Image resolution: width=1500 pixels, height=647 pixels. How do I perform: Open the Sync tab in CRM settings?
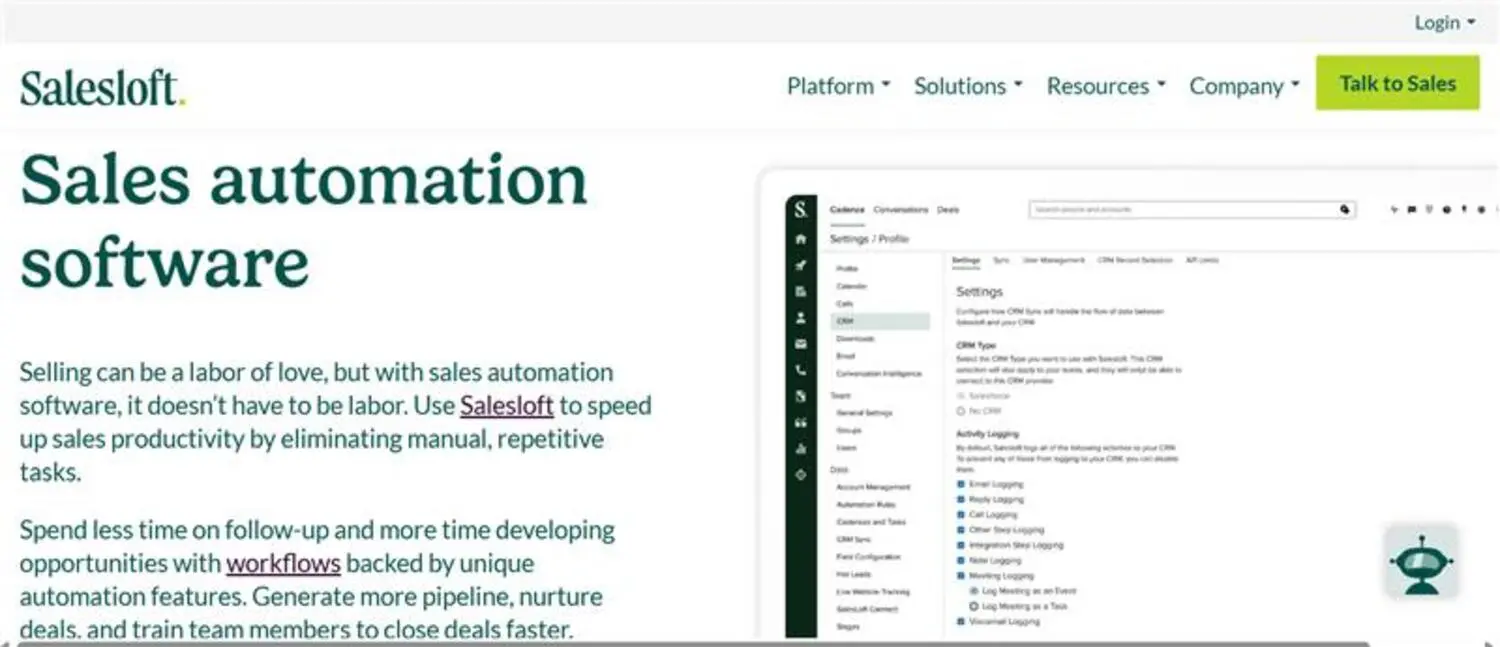[x=1000, y=260]
